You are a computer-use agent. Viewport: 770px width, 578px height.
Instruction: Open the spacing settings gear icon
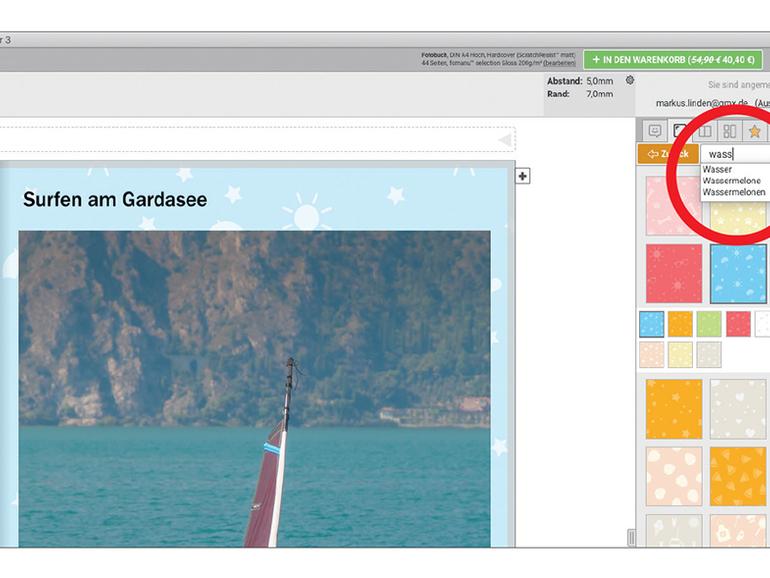(x=630, y=80)
